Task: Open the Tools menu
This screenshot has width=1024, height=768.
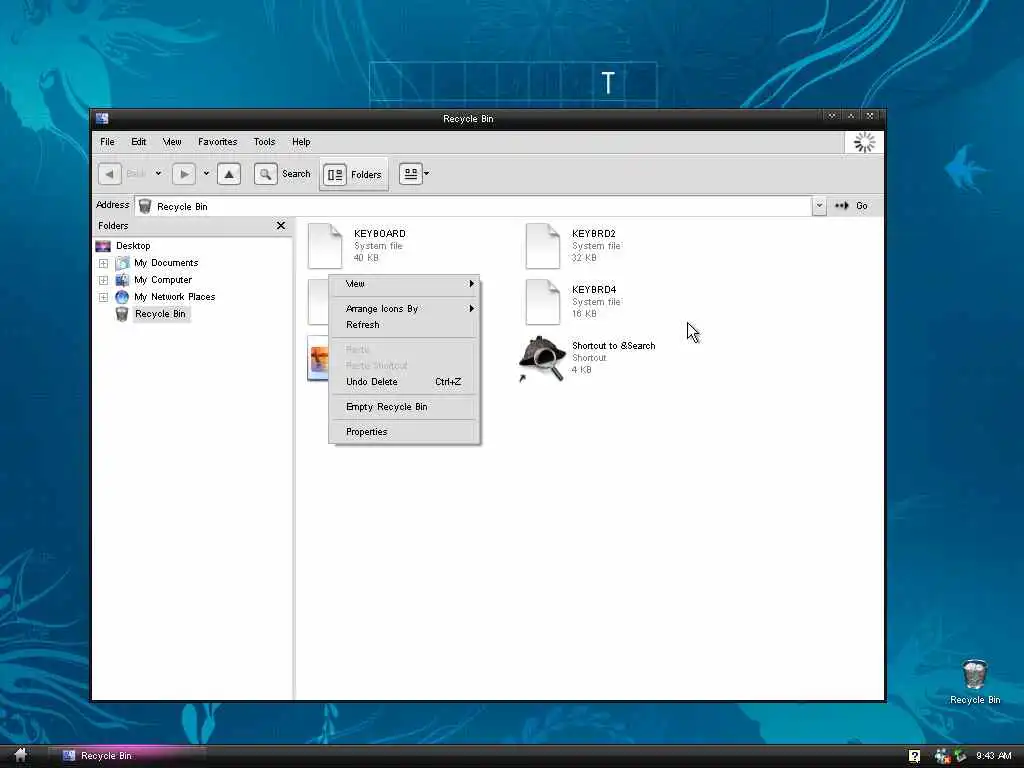Action: tap(264, 142)
